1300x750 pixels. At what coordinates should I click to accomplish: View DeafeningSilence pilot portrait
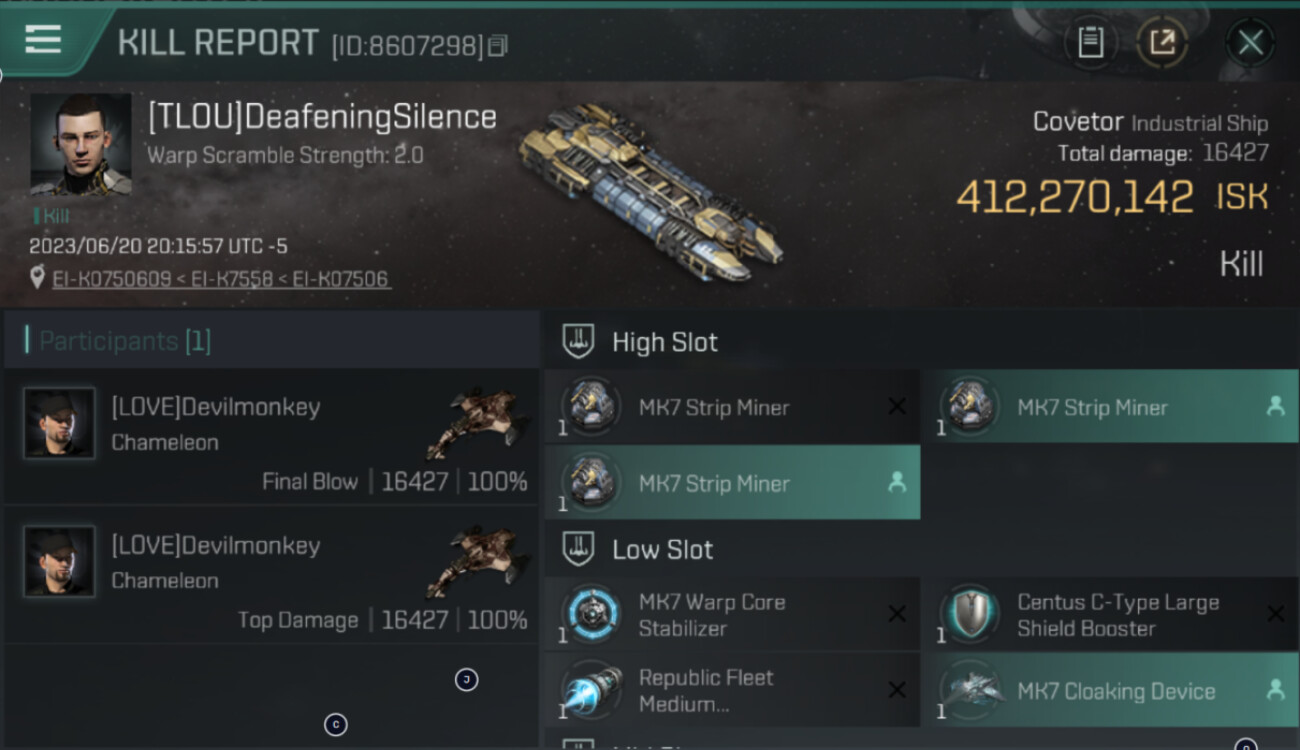point(80,143)
